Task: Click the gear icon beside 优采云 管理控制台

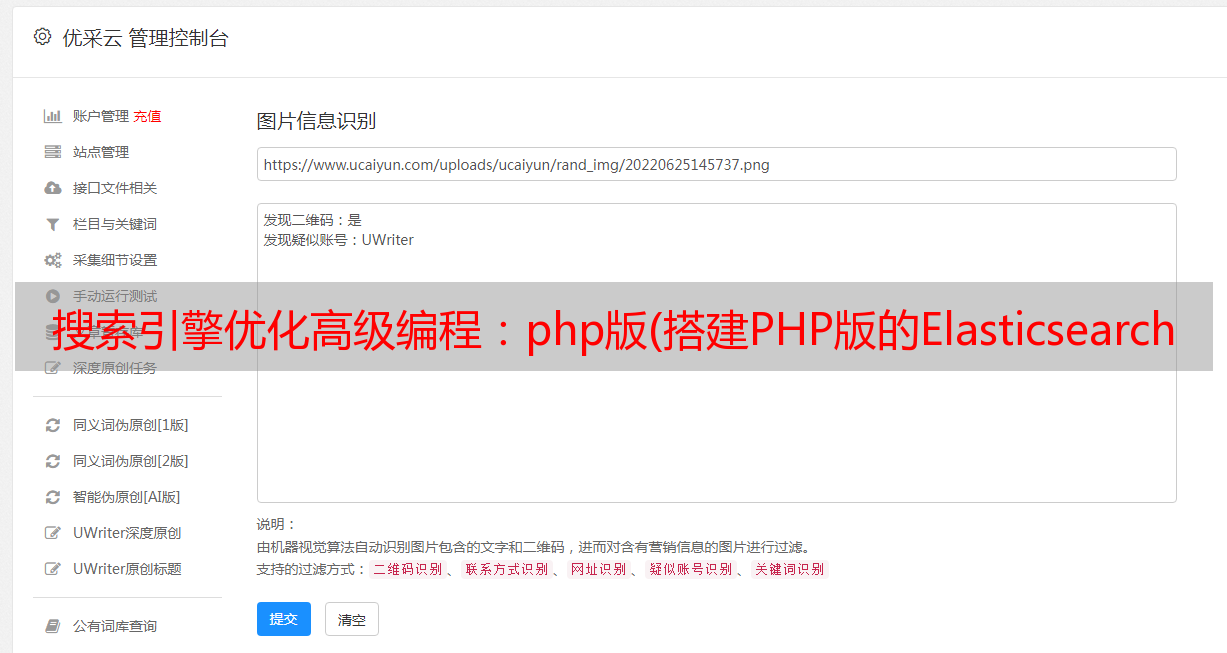Action: [42, 37]
